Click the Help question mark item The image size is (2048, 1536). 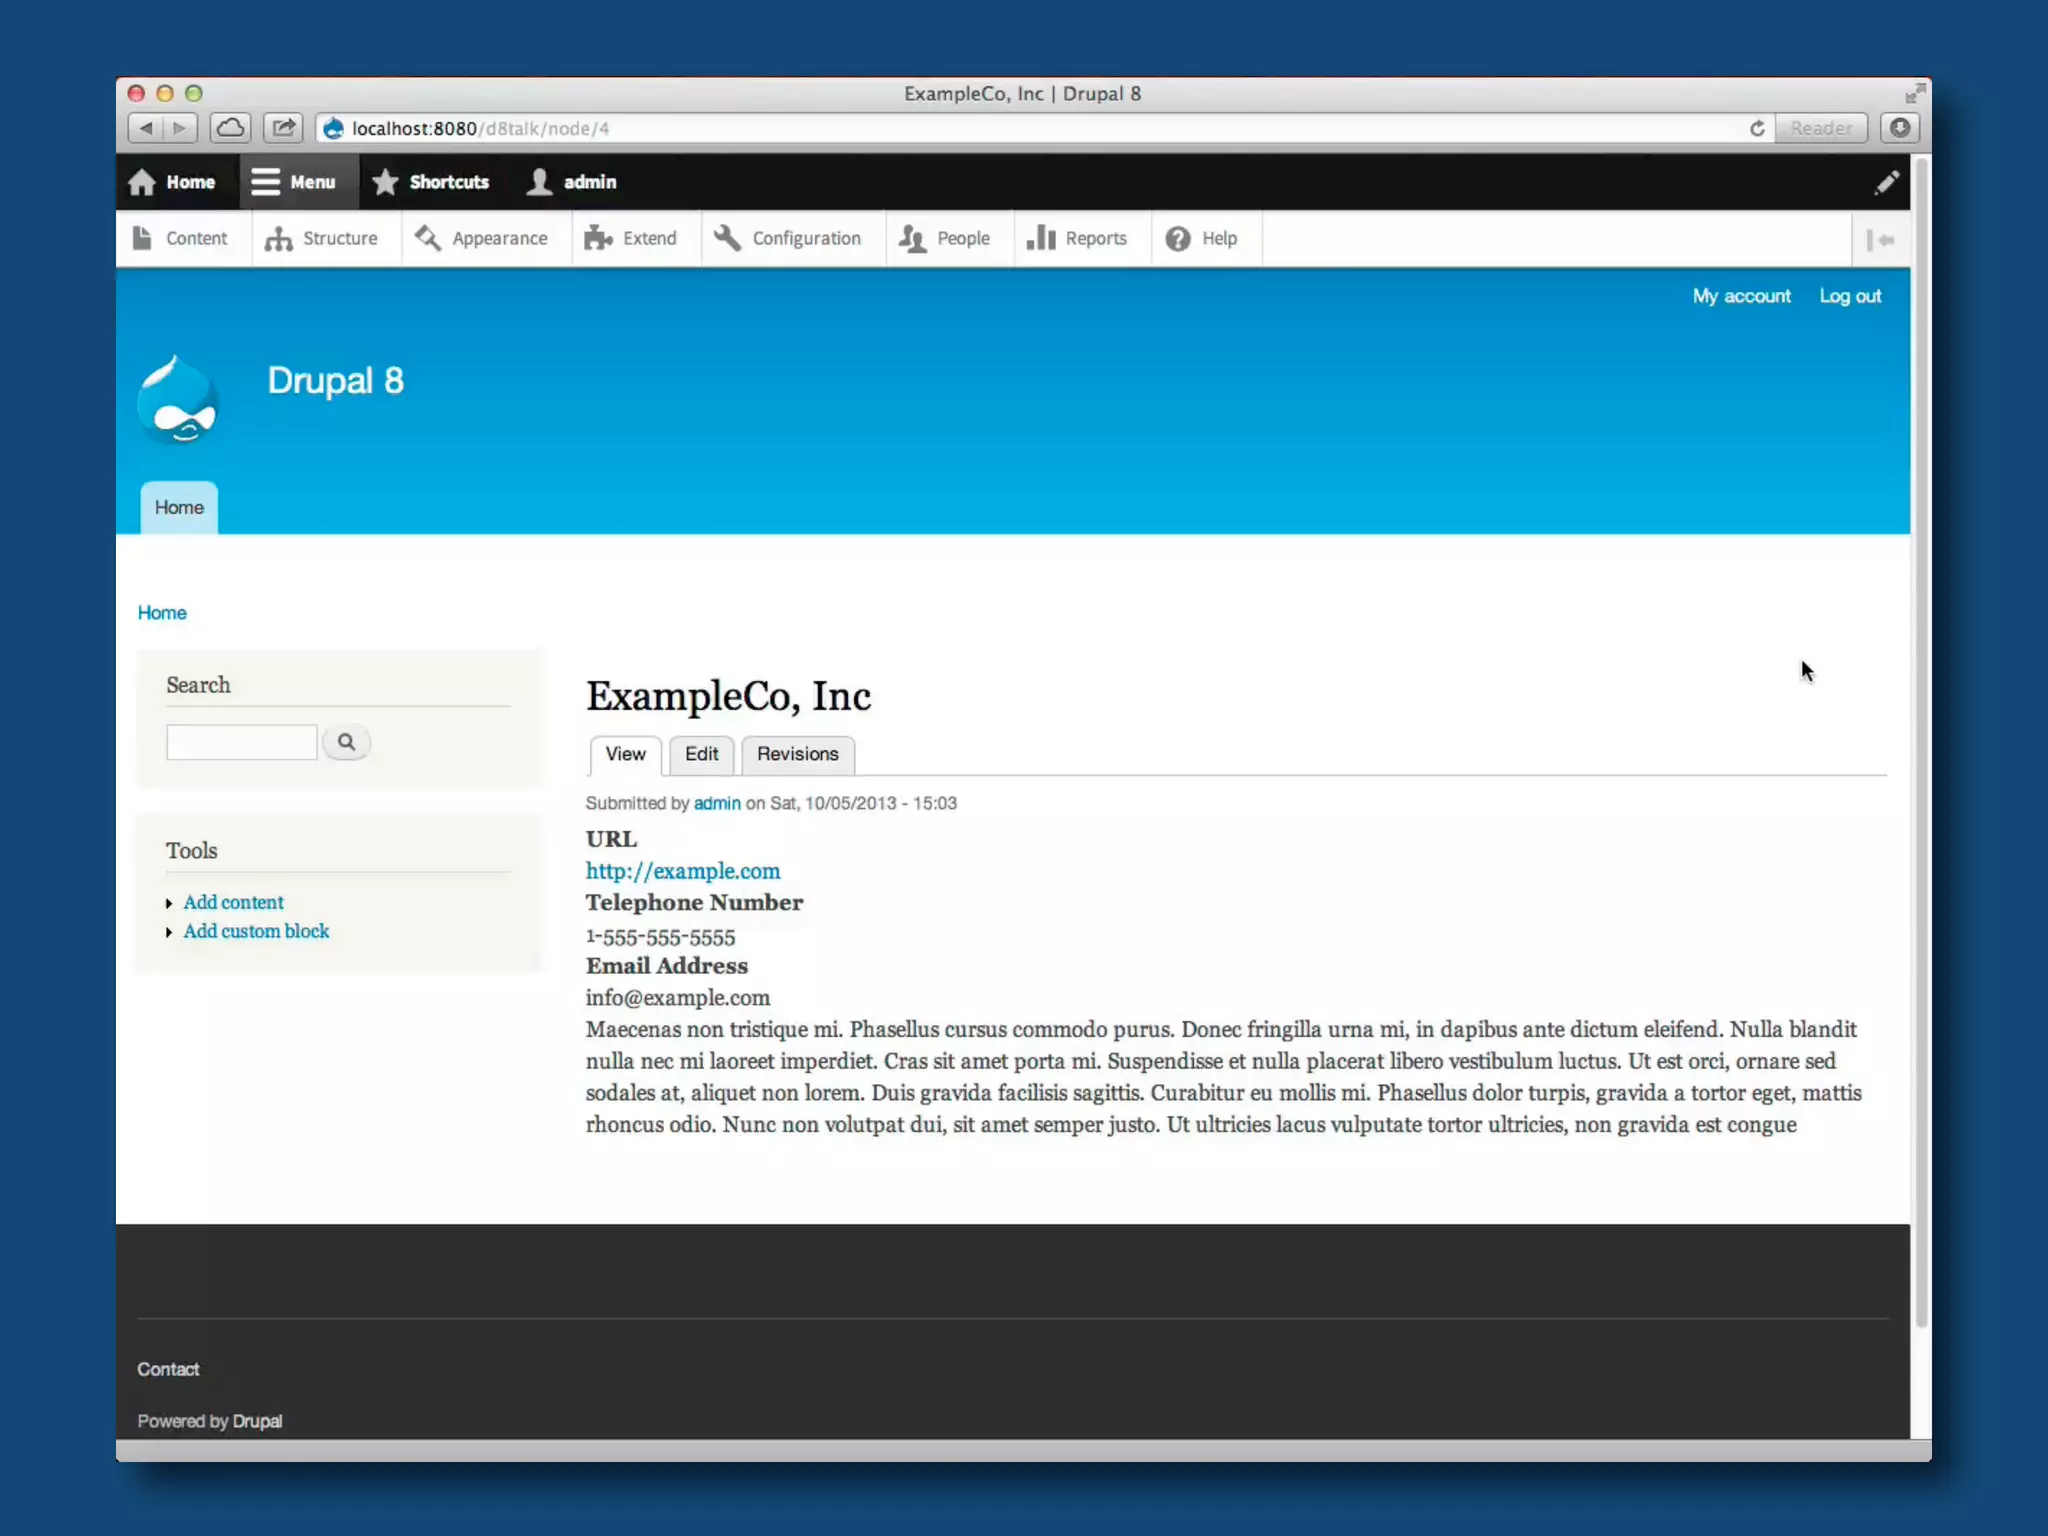tap(1202, 239)
